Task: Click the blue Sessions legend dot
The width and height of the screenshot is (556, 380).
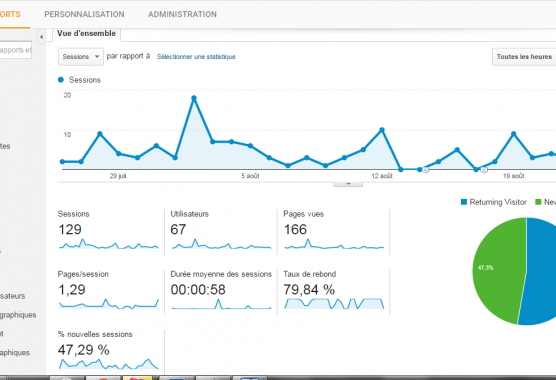Action: click(x=61, y=80)
